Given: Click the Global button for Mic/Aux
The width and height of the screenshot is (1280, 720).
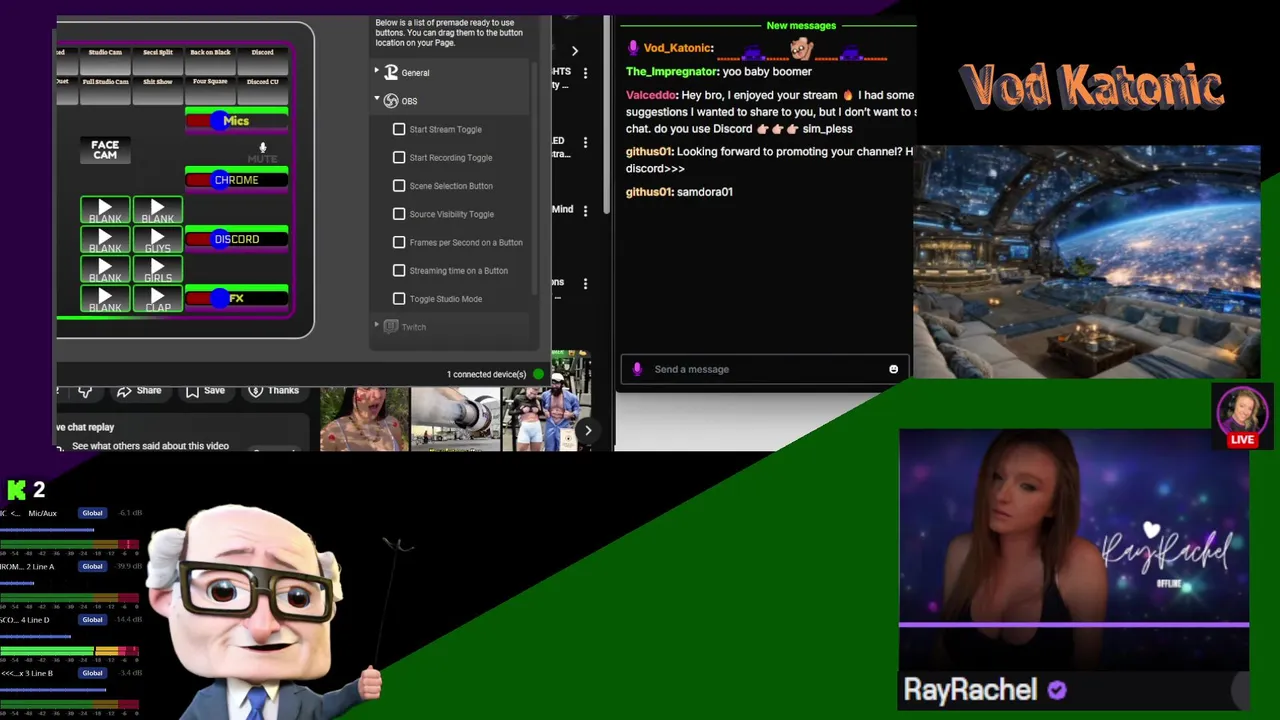Looking at the screenshot, I should tap(92, 513).
